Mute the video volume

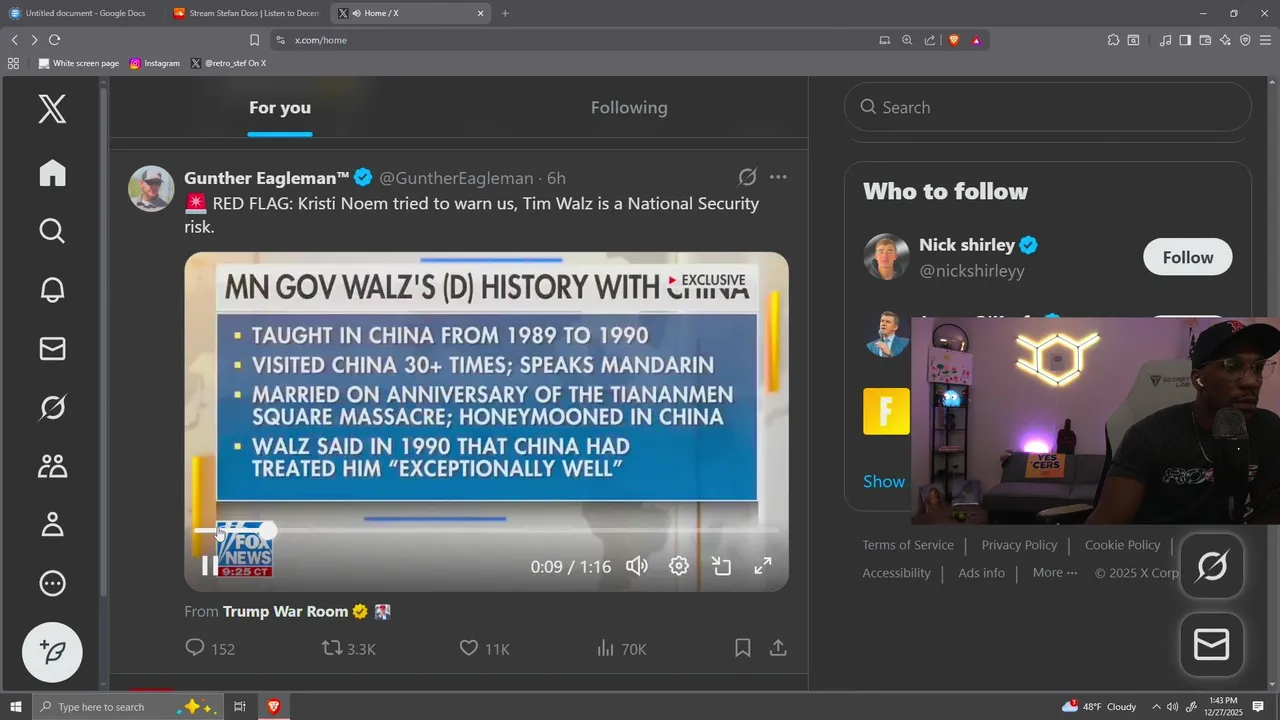tap(637, 566)
